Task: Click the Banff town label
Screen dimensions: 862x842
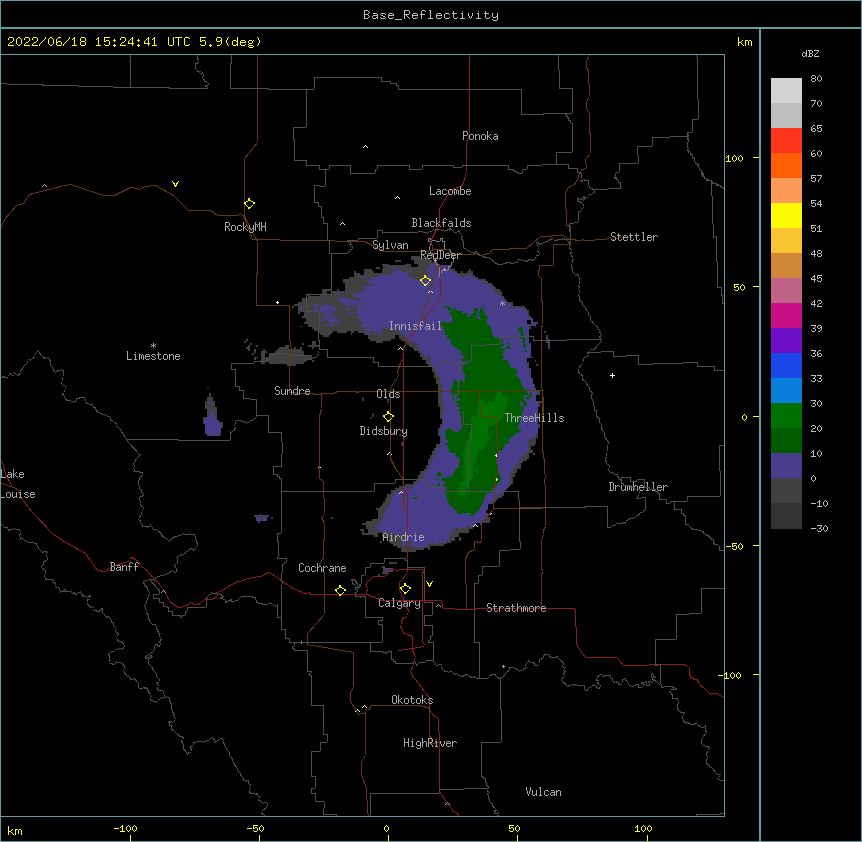Action: coord(124,567)
